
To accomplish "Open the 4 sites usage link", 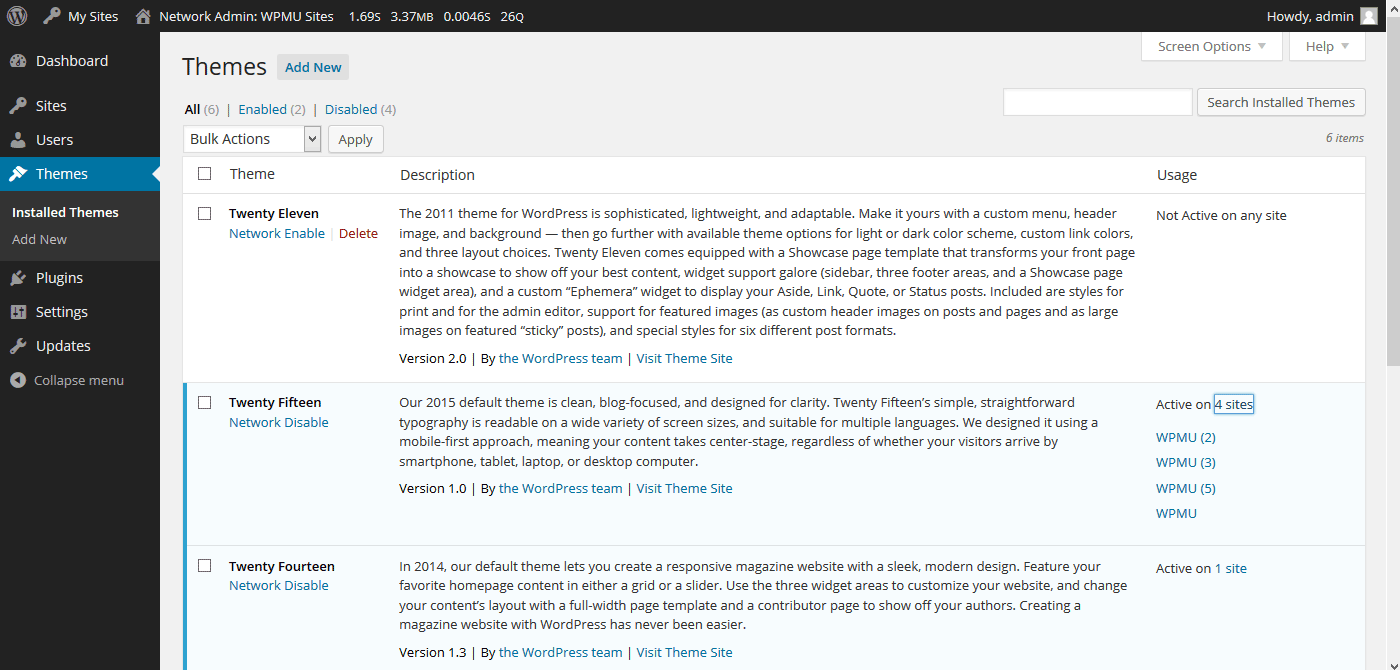I will (1233, 404).
